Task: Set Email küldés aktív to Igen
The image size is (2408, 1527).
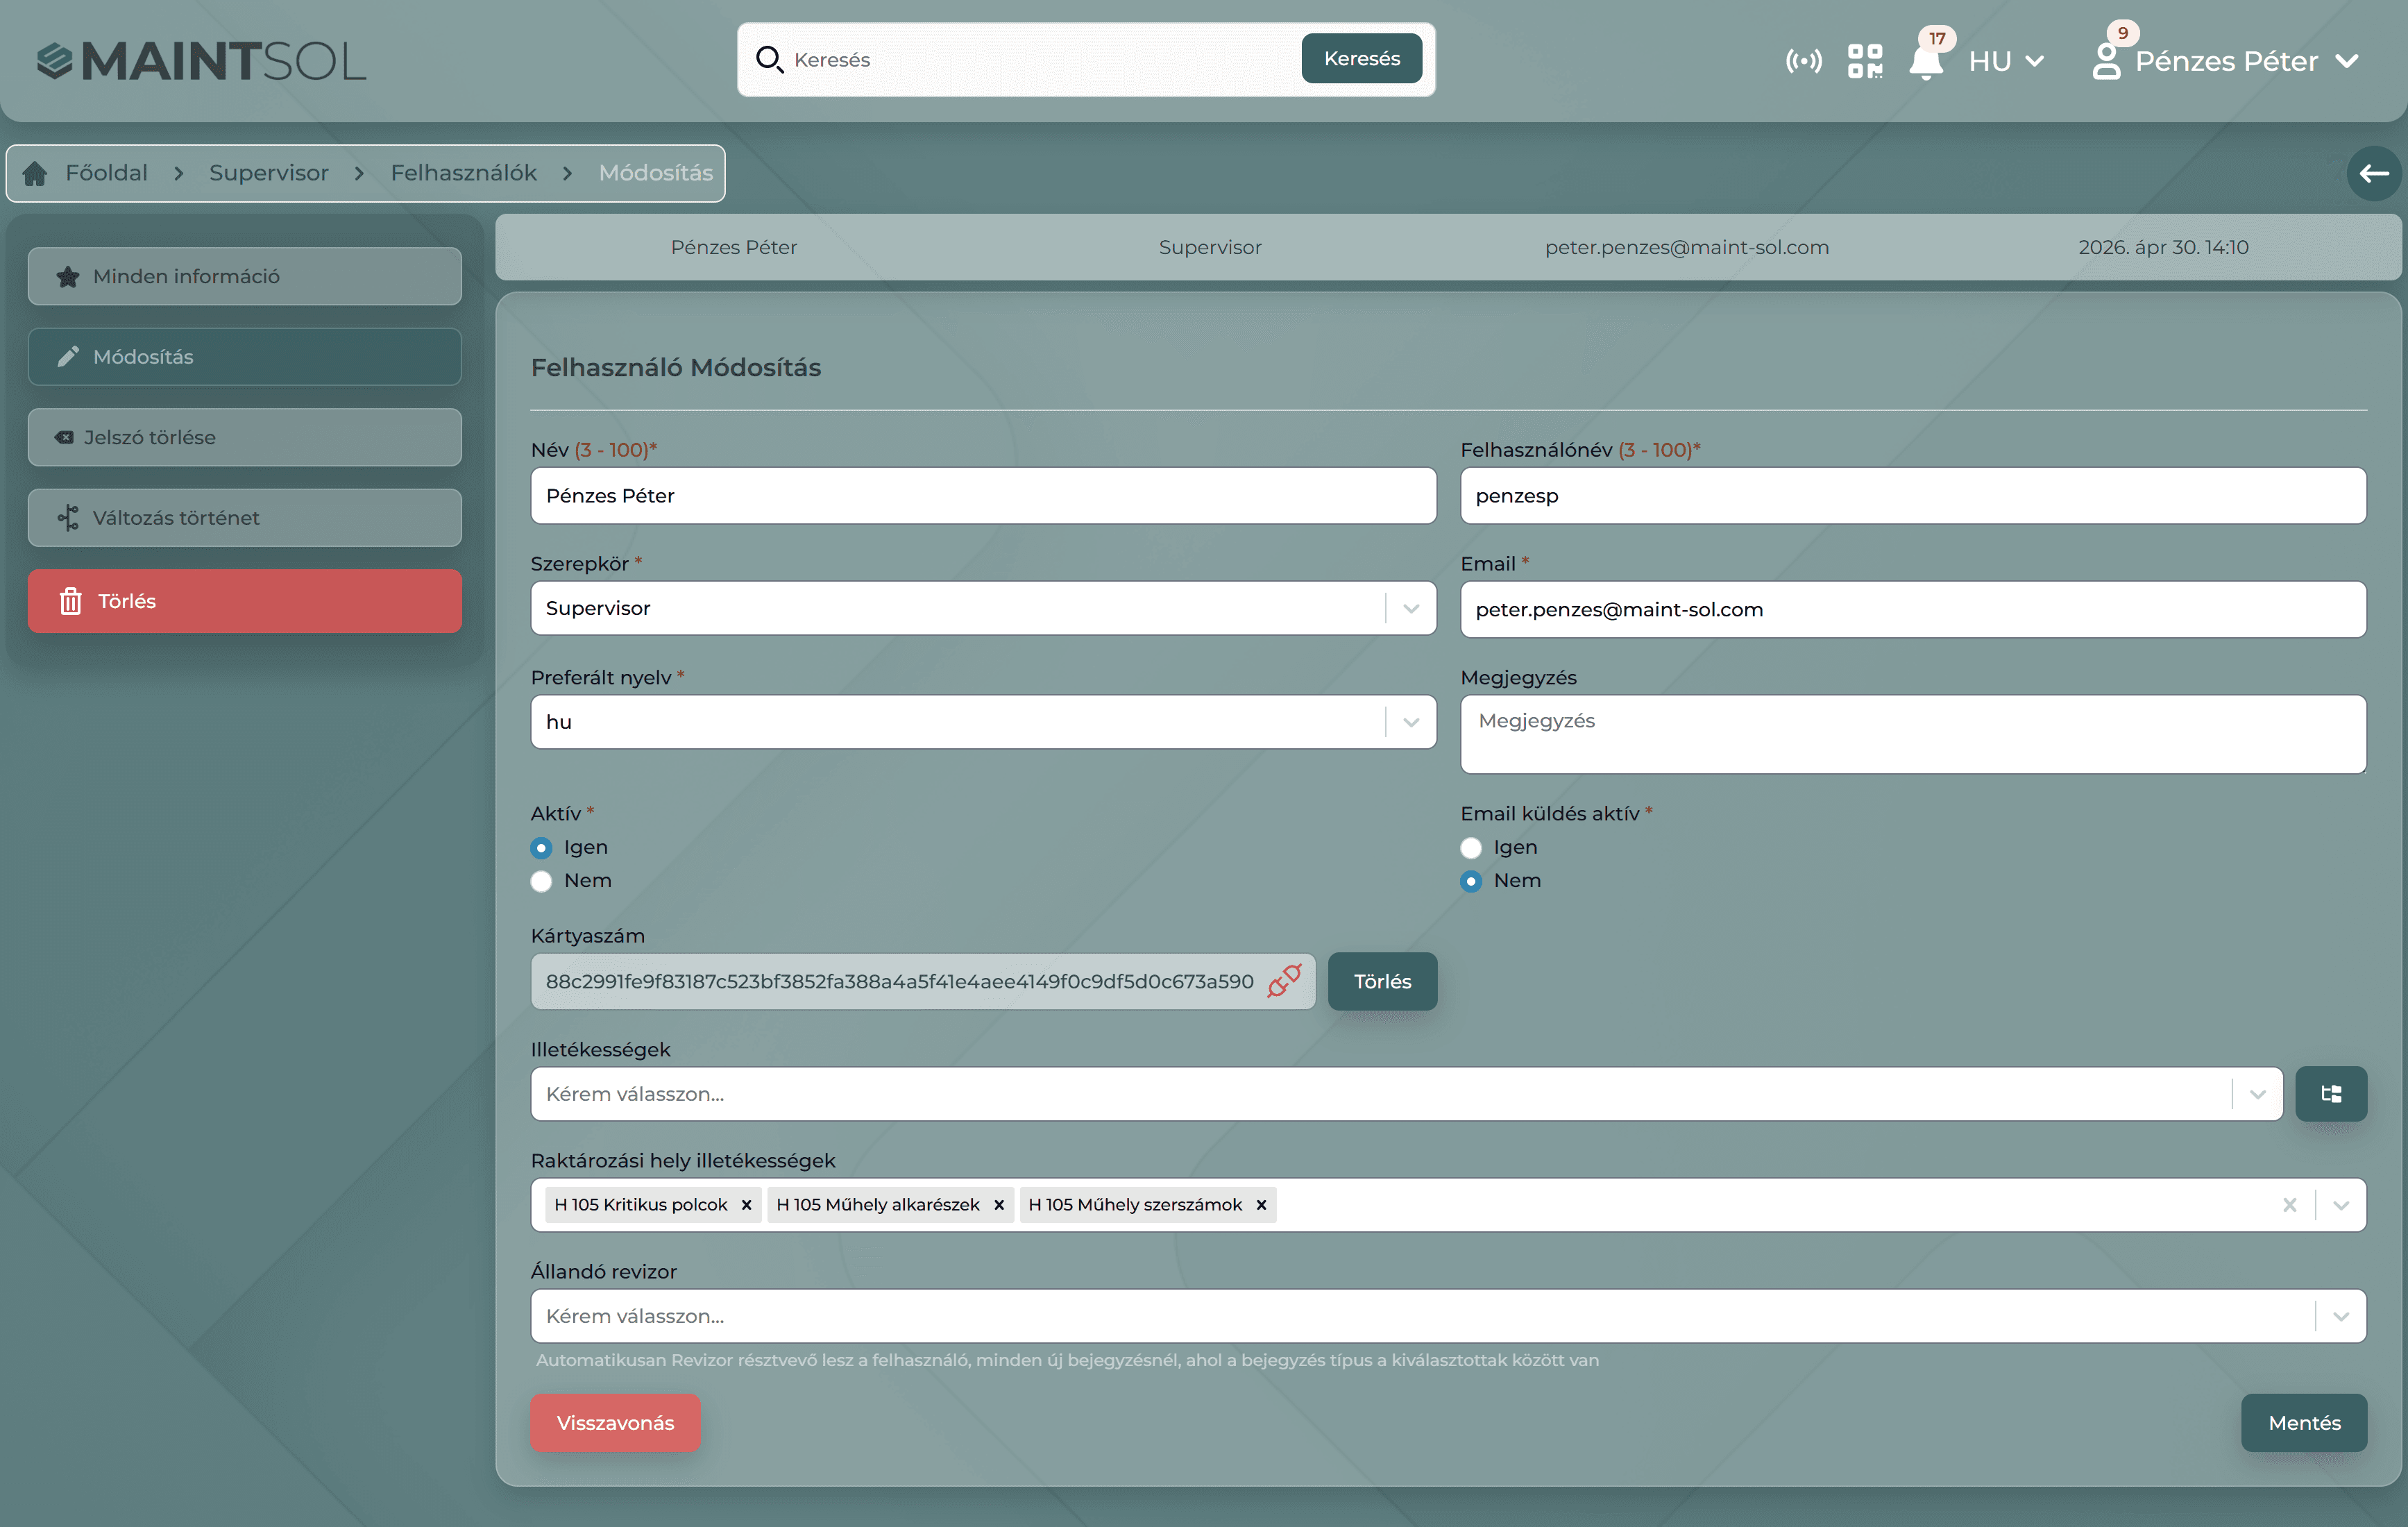Action: pos(1471,848)
